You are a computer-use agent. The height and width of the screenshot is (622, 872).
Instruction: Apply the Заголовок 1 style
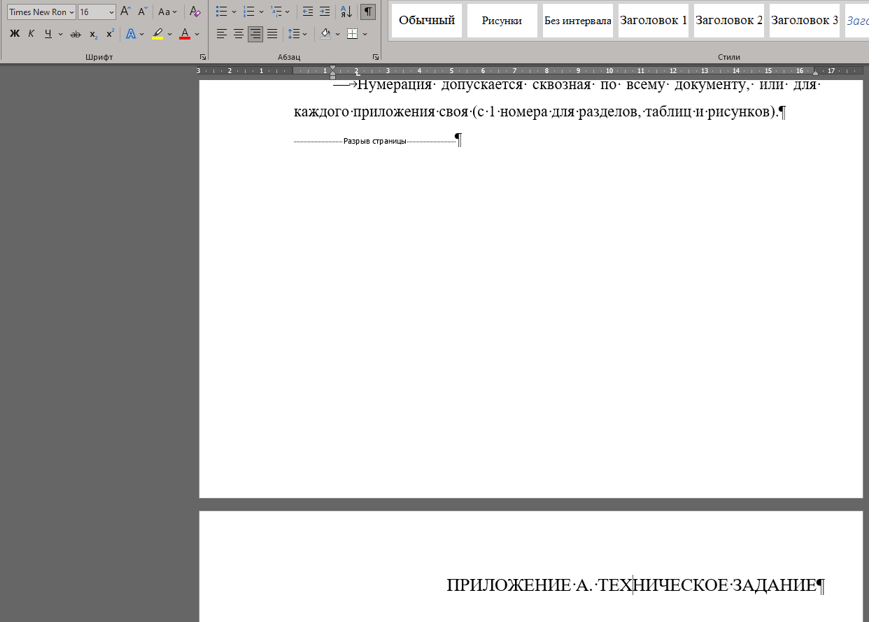(653, 20)
